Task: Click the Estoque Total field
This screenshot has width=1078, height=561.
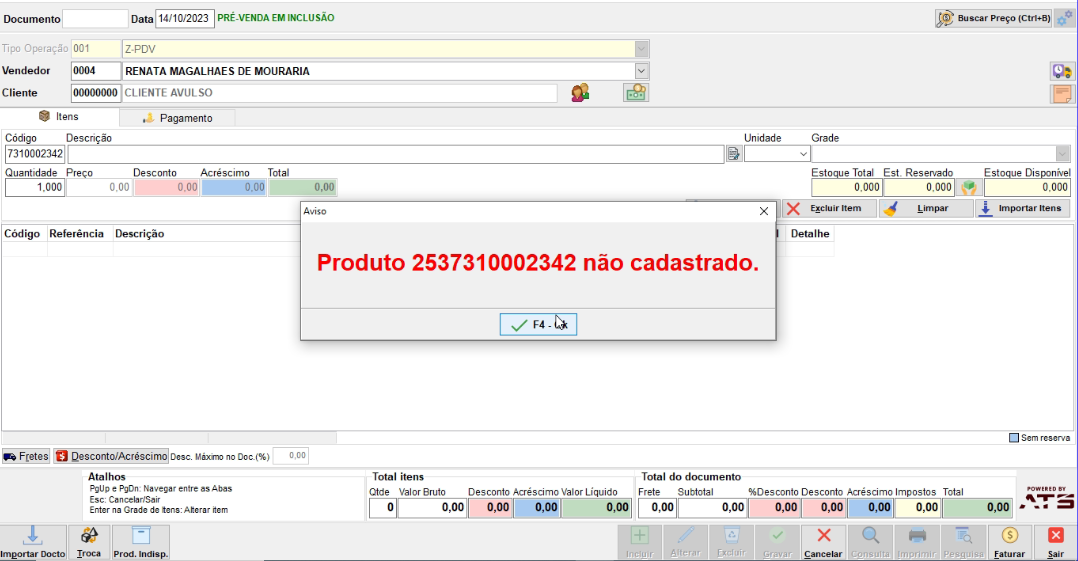Action: (x=846, y=187)
